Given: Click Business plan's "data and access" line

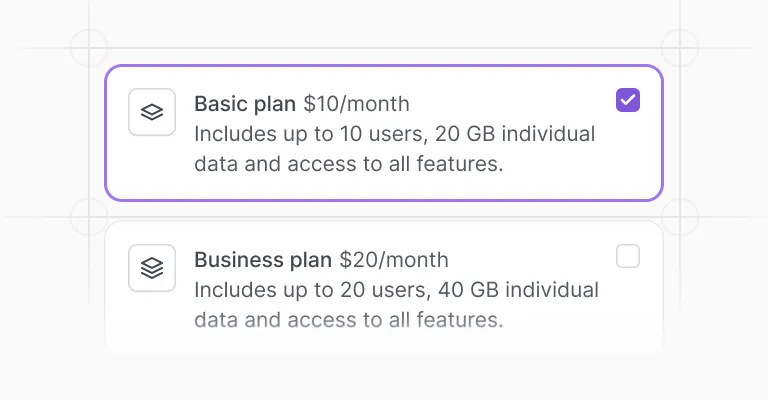Looking at the screenshot, I should [349, 320].
